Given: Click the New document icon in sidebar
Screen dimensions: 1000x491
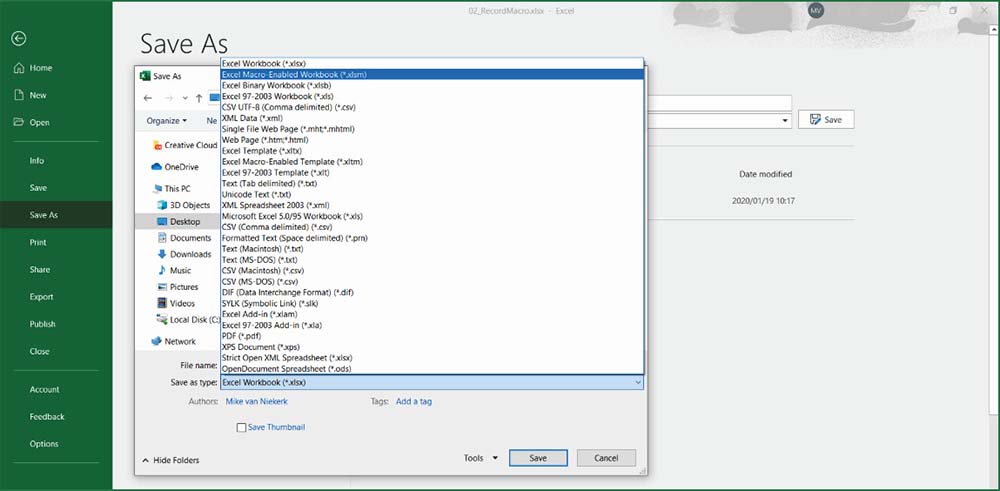Looking at the screenshot, I should click(18, 95).
